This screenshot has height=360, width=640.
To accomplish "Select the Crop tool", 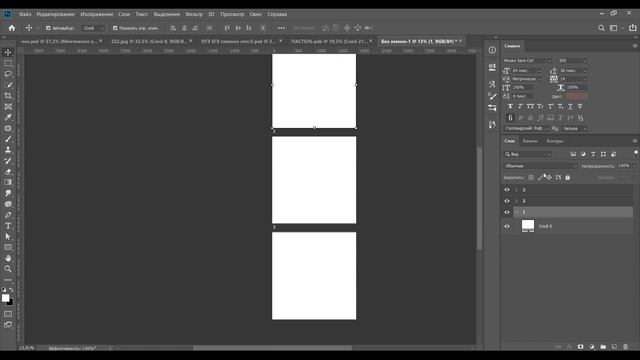I will (x=8, y=96).
